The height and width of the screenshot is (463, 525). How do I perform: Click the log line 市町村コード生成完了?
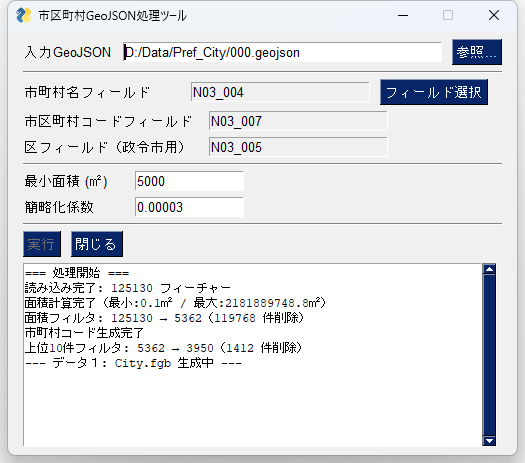[84, 333]
